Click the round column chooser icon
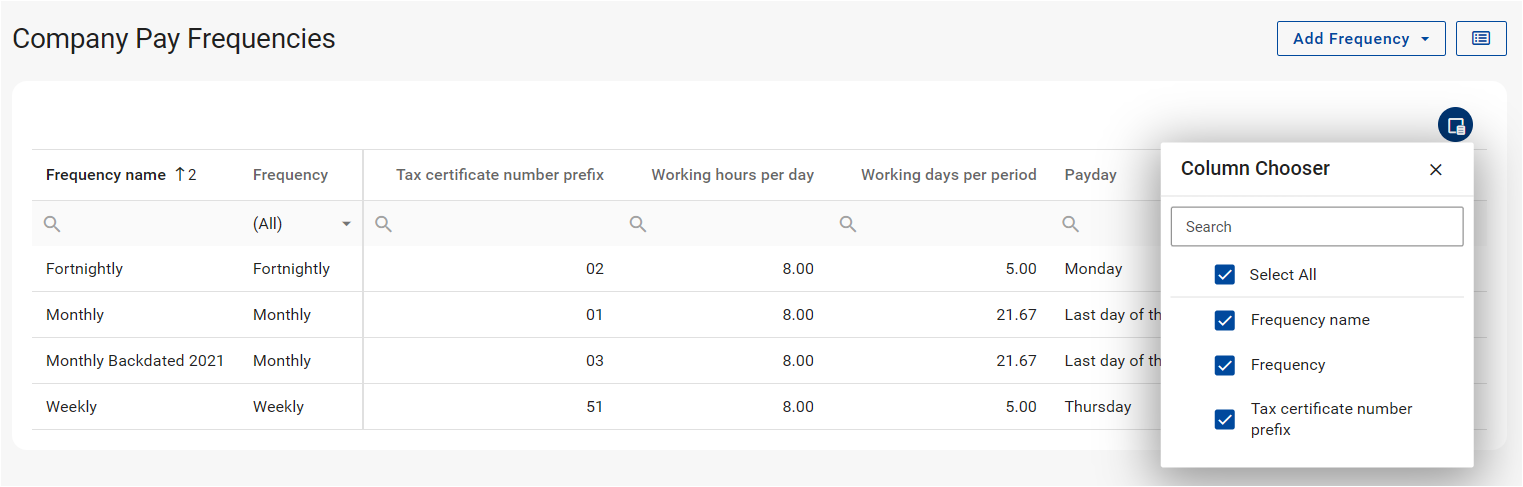The width and height of the screenshot is (1523, 487). point(1455,125)
